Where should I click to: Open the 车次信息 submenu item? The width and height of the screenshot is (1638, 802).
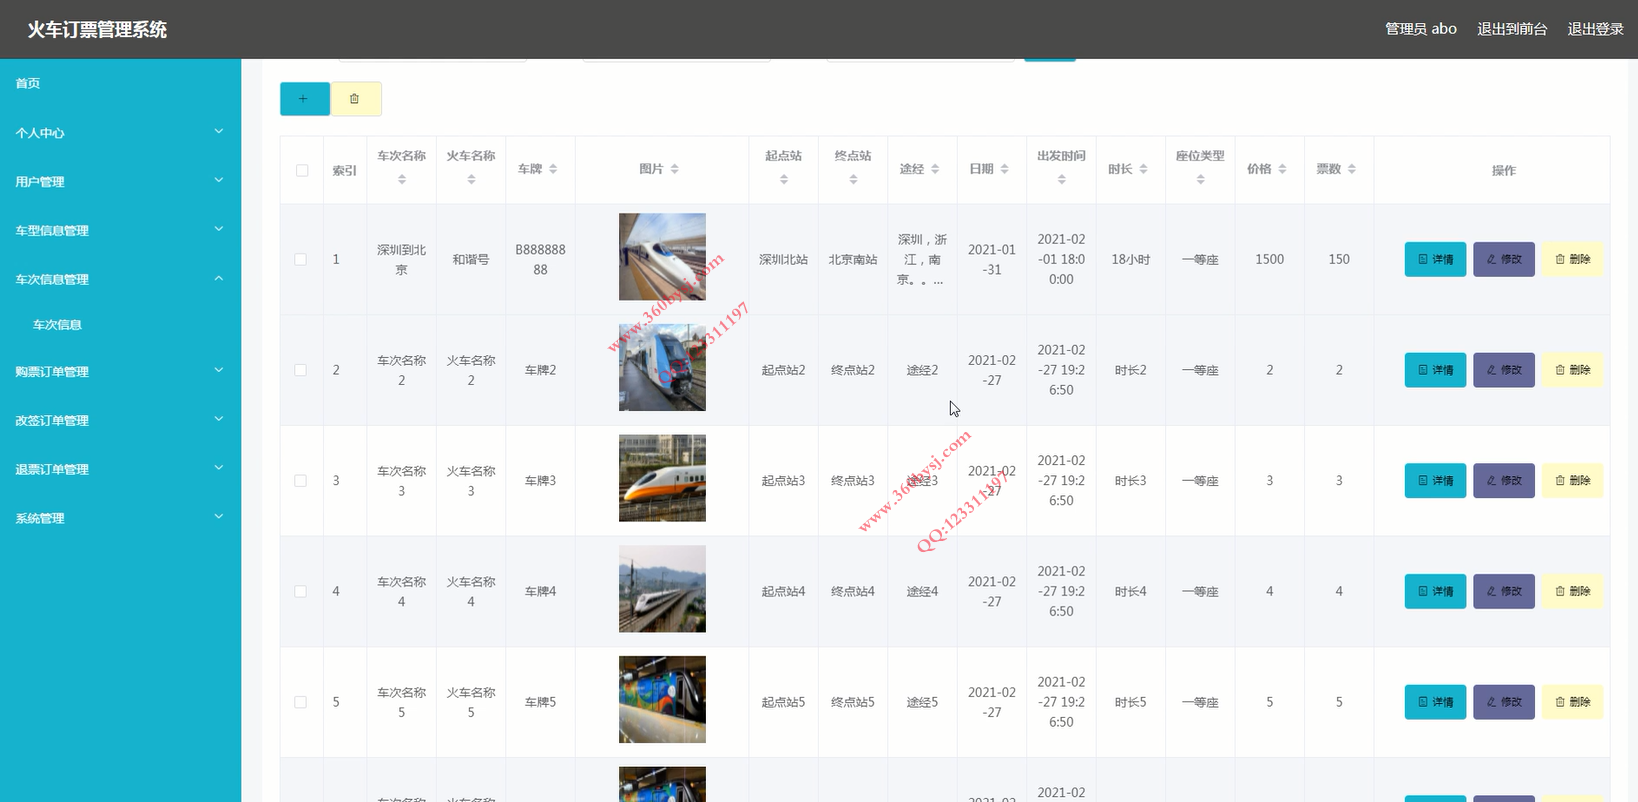[x=120, y=325]
